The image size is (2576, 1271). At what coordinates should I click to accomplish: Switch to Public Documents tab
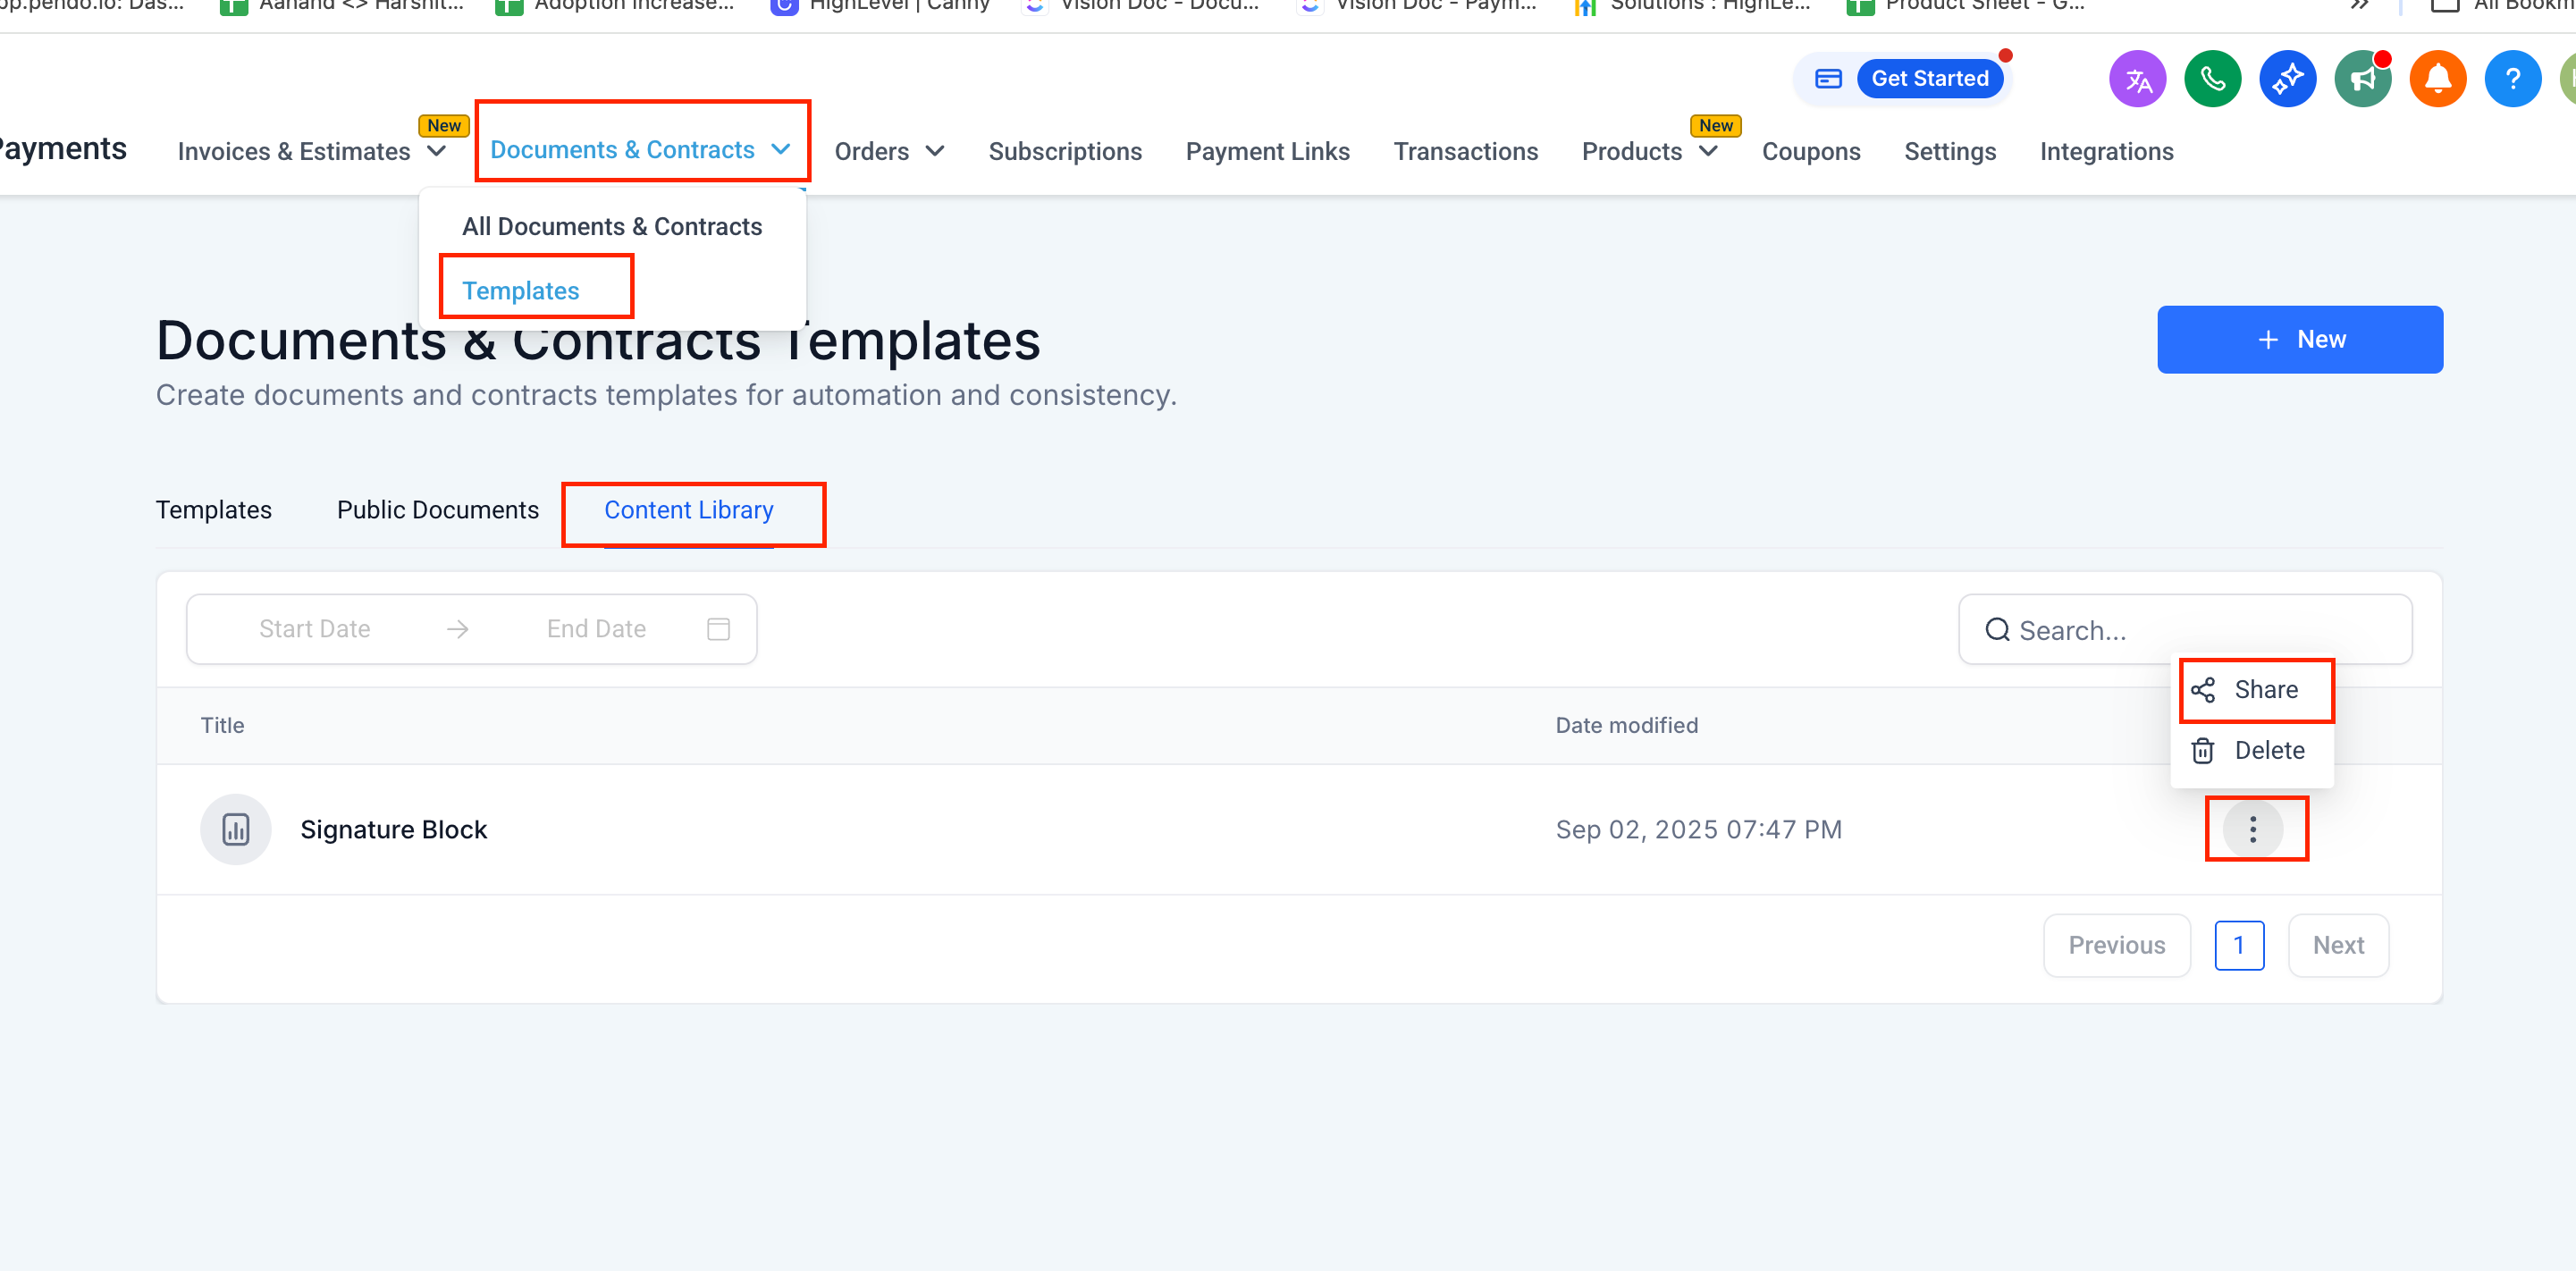(x=437, y=510)
